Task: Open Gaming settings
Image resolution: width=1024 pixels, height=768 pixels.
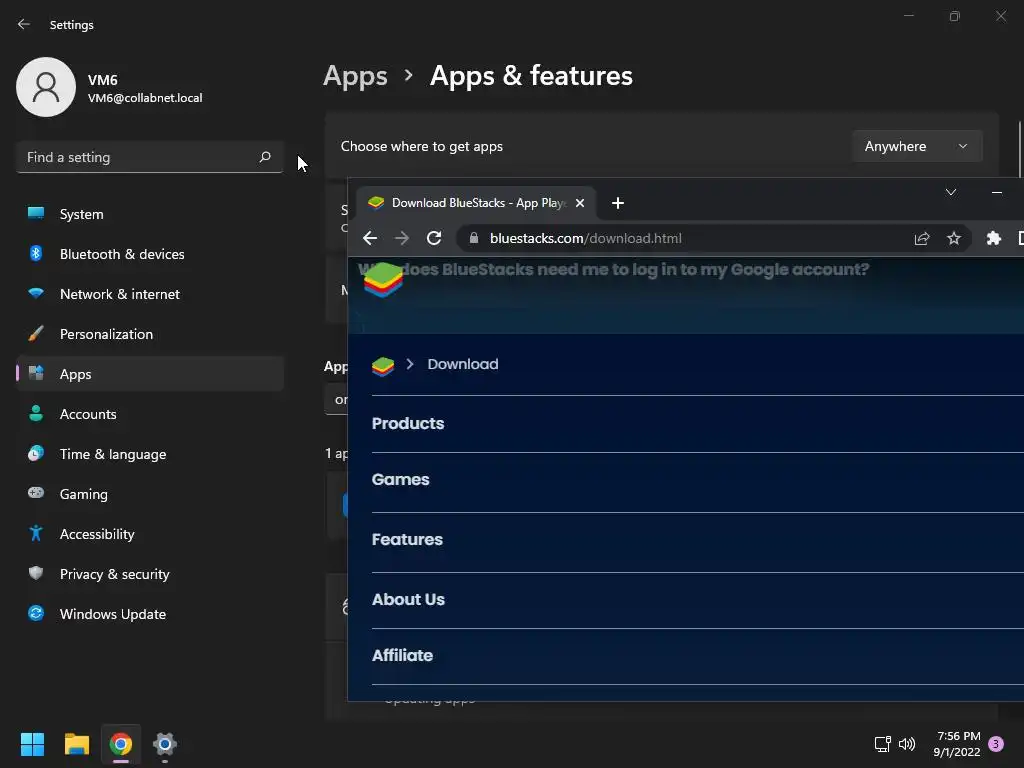Action: [x=150, y=494]
